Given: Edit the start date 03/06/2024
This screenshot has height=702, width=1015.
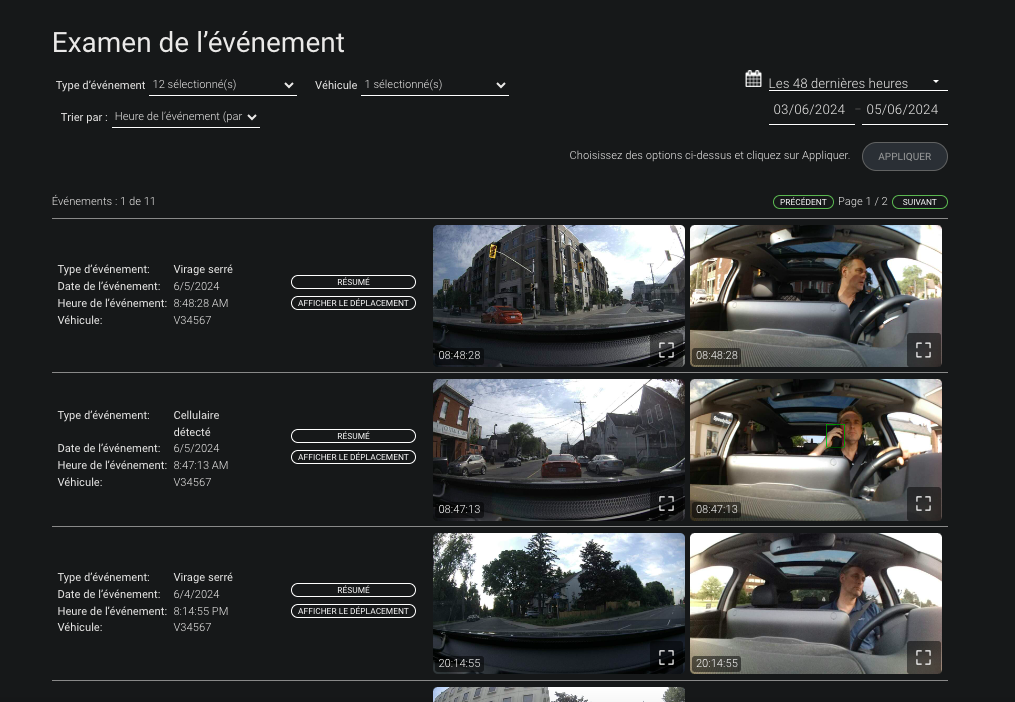Looking at the screenshot, I should point(811,110).
